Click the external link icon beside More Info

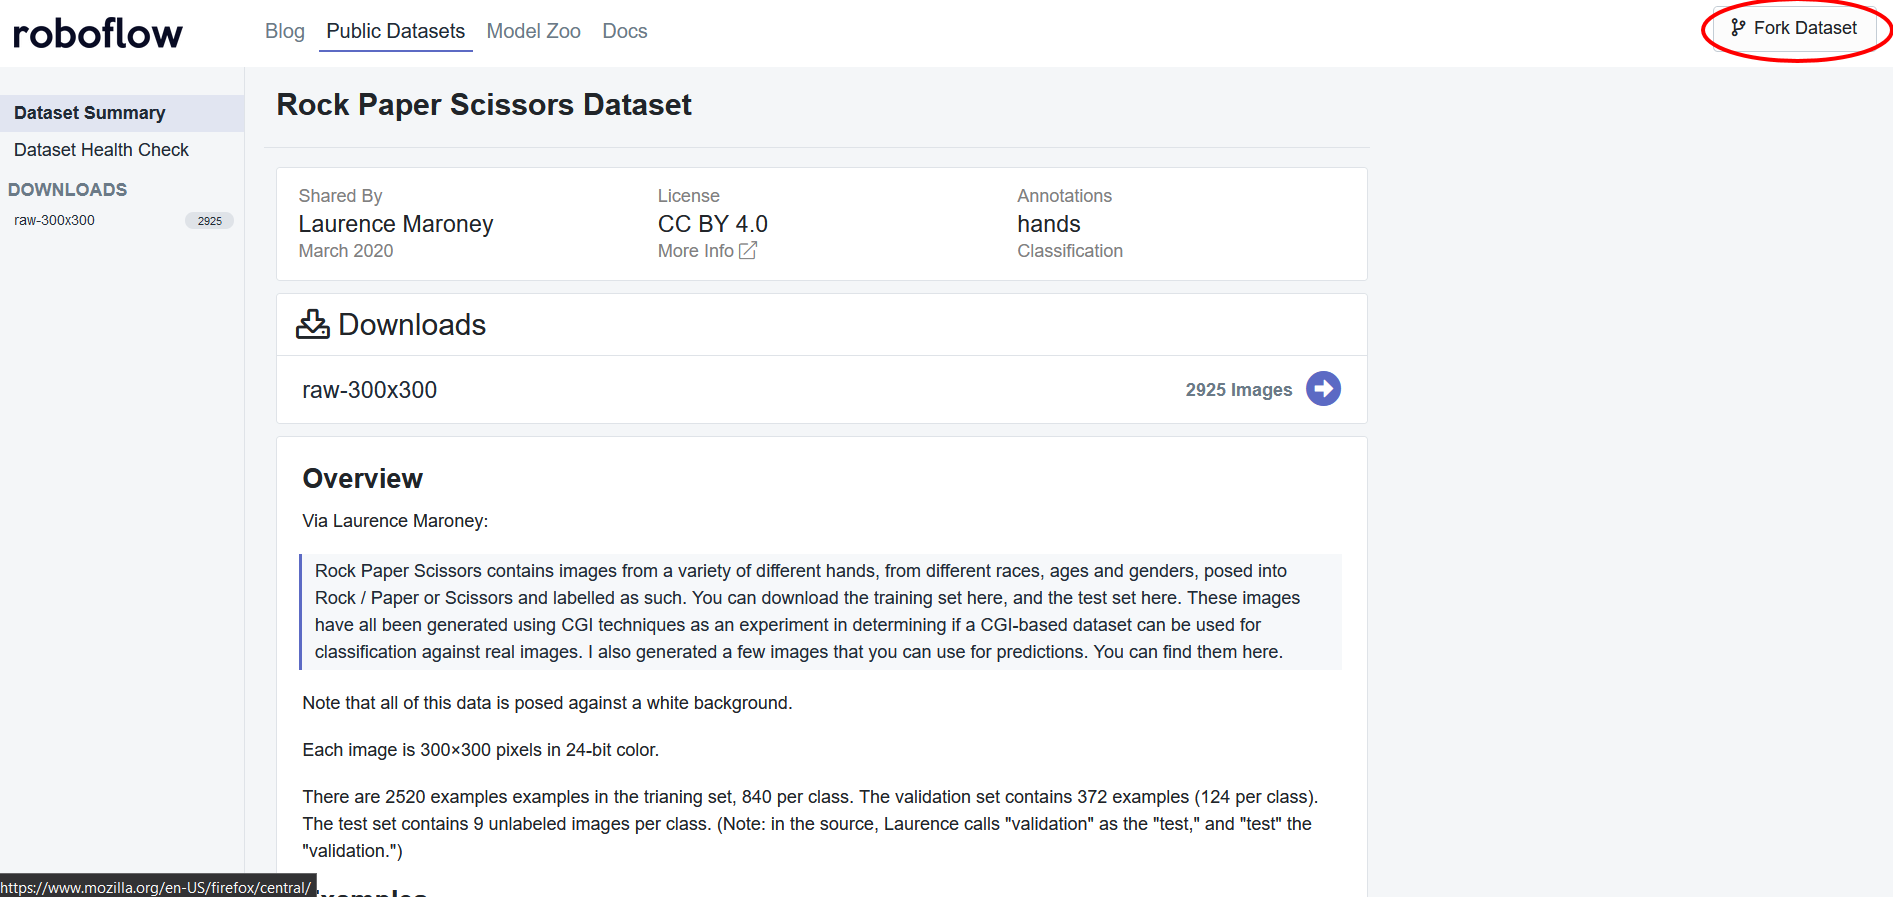pyautogui.click(x=748, y=250)
